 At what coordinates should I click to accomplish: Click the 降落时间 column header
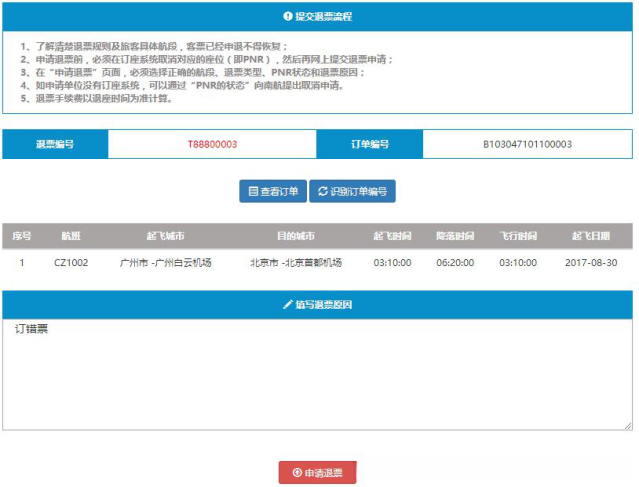(455, 236)
